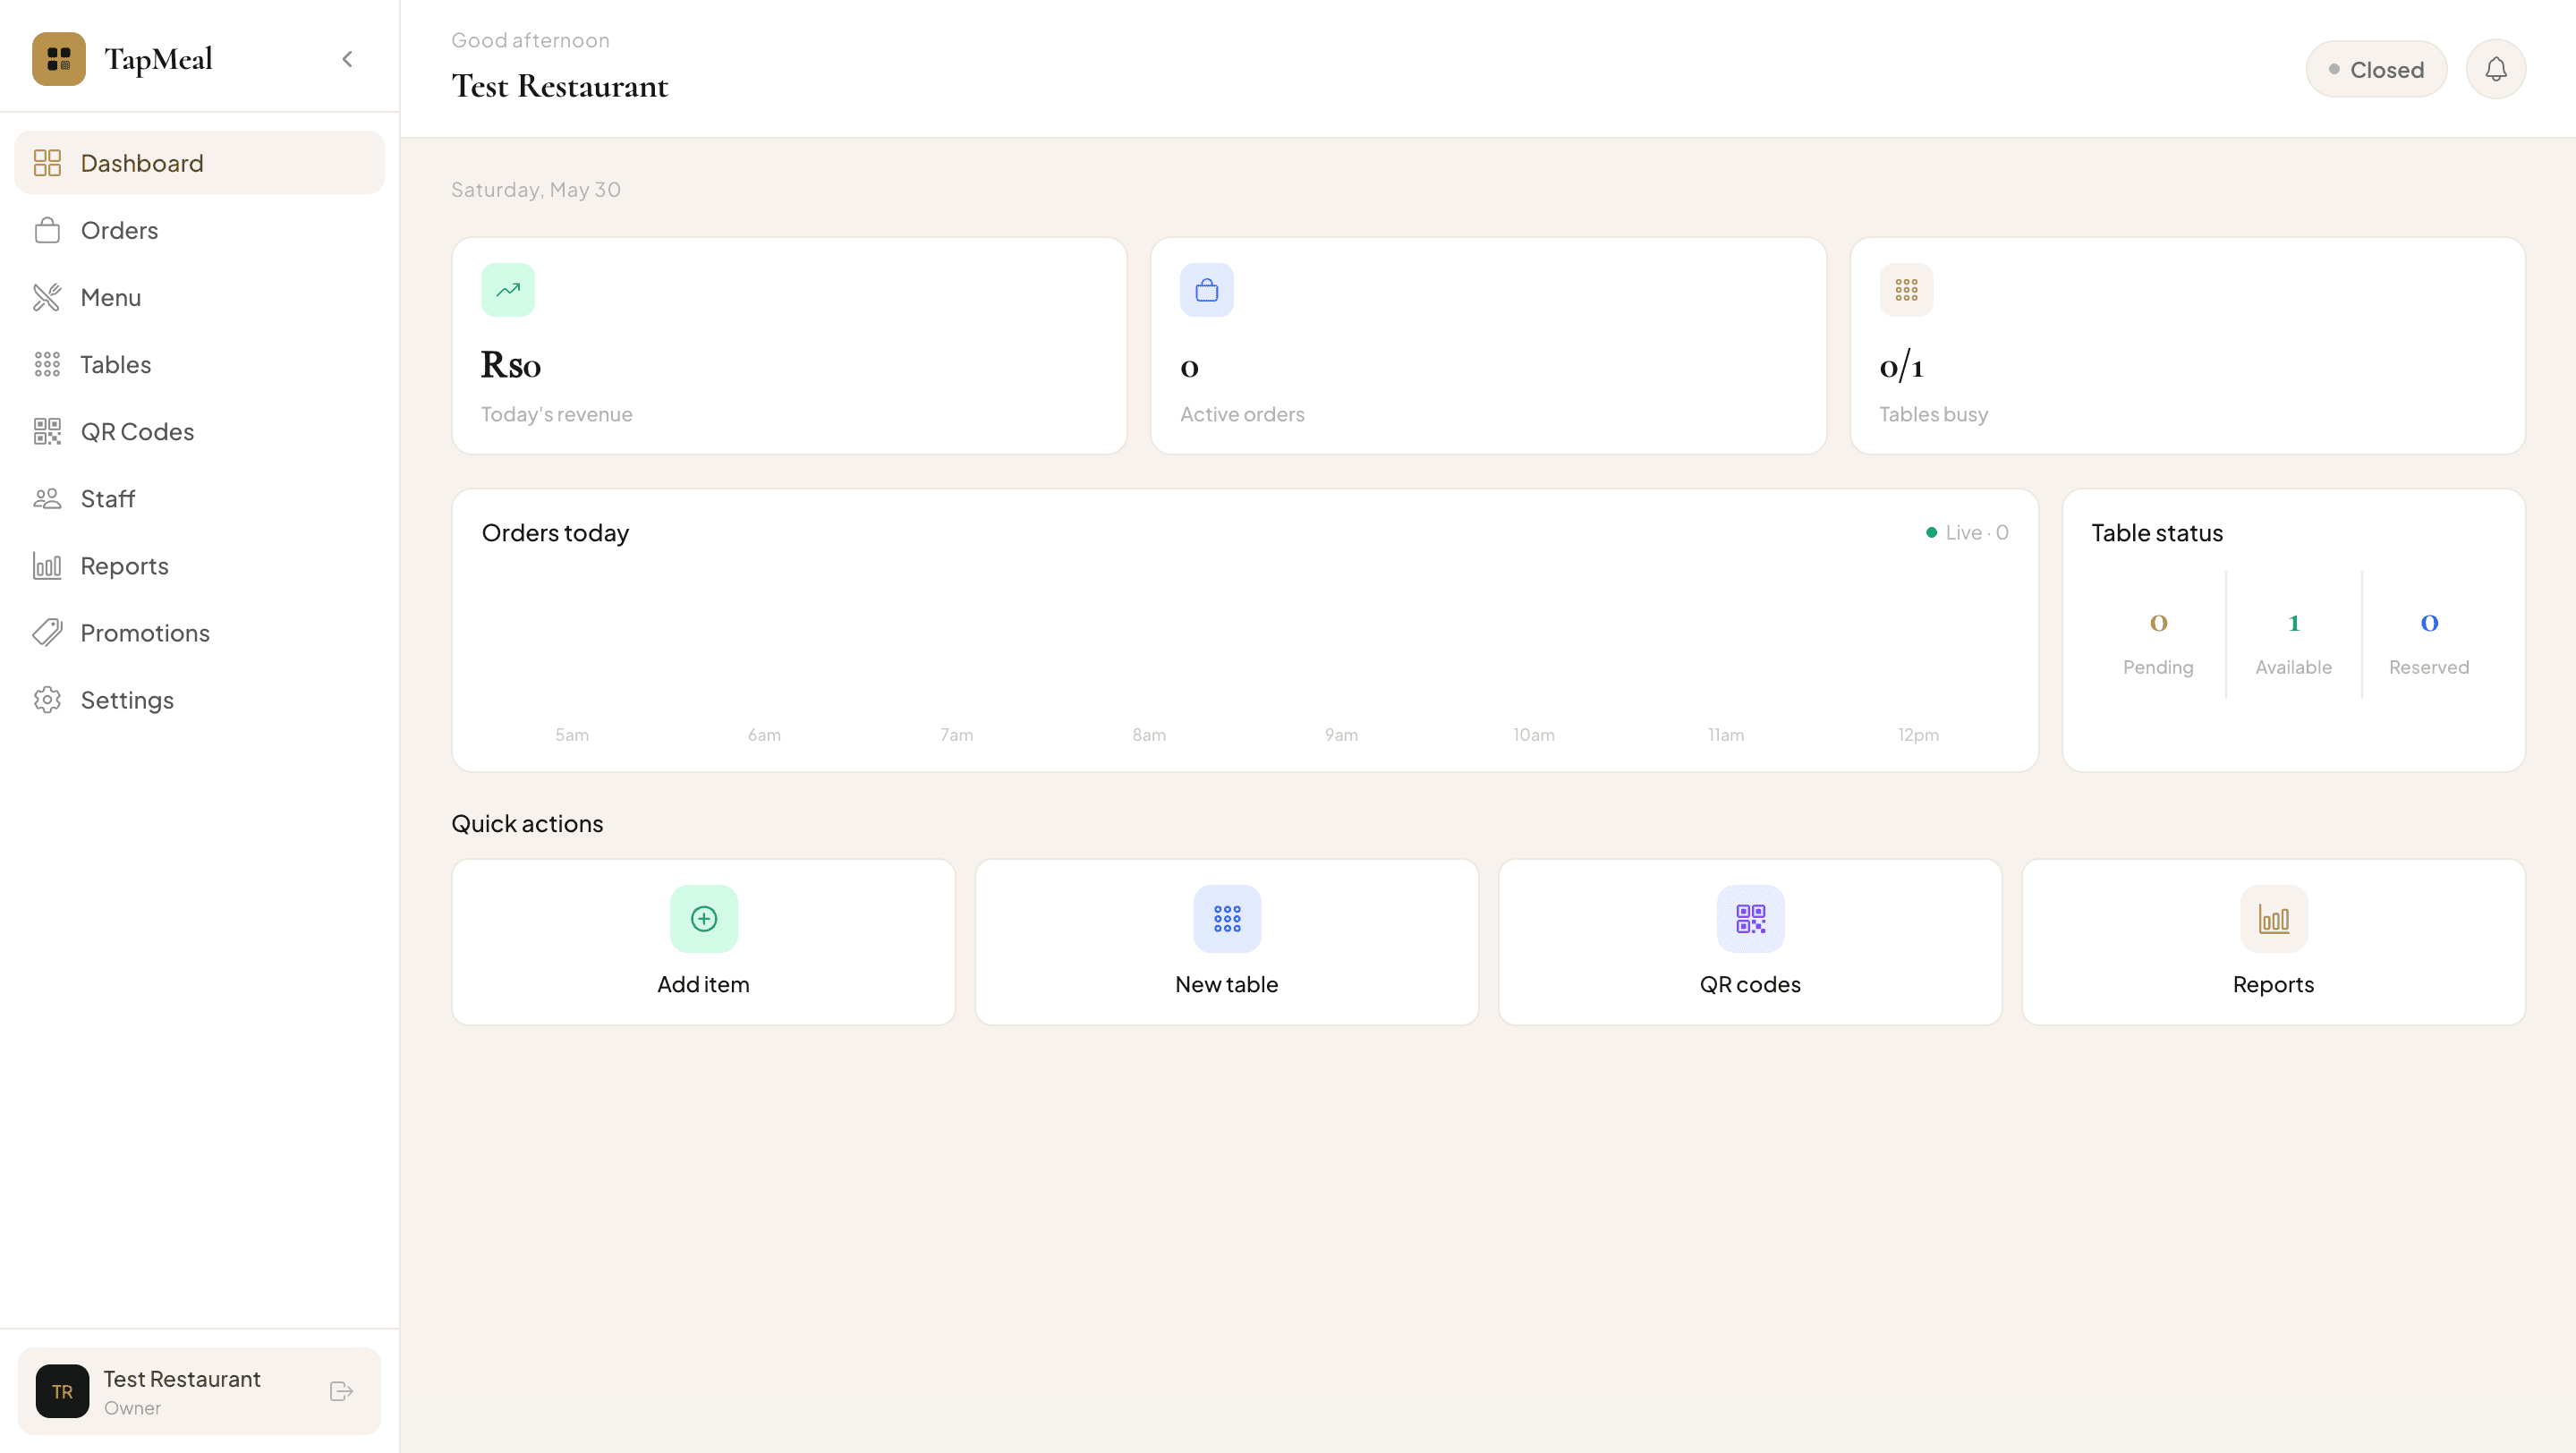The width and height of the screenshot is (2576, 1453).
Task: Click the TapMeal logo icon
Action: 58,59
